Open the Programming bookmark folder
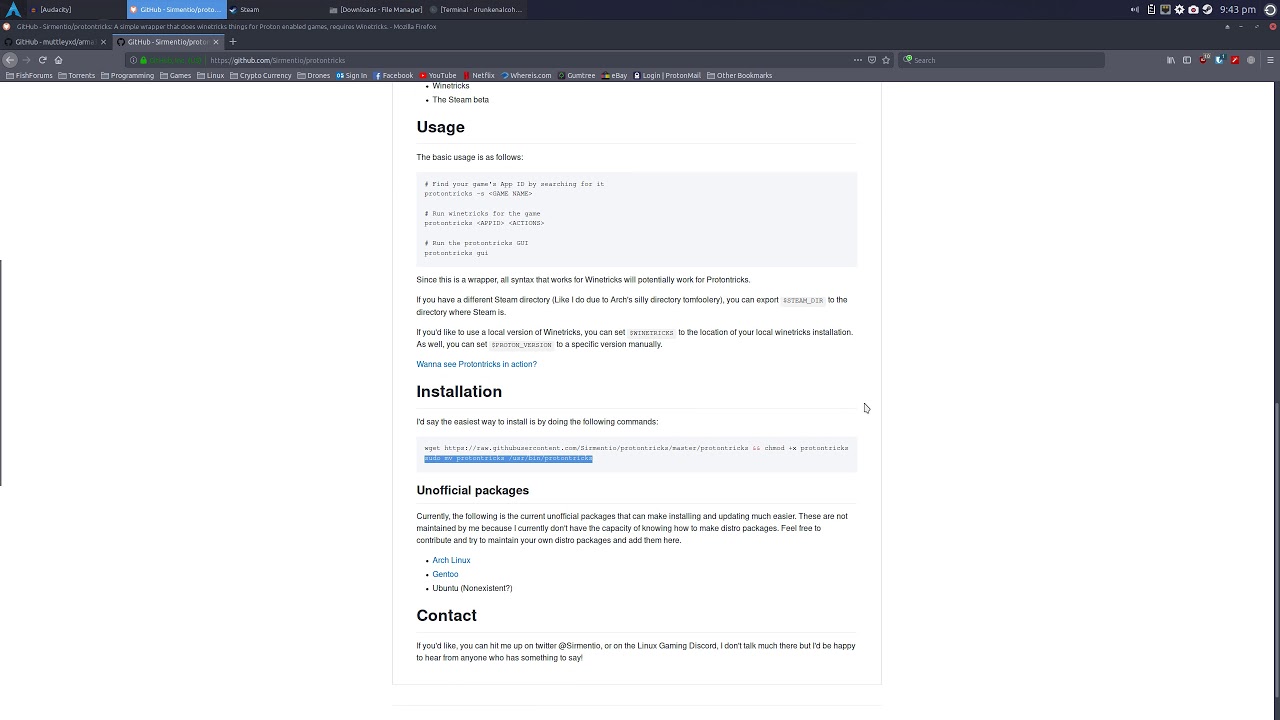This screenshot has height=720, width=1280. point(127,75)
